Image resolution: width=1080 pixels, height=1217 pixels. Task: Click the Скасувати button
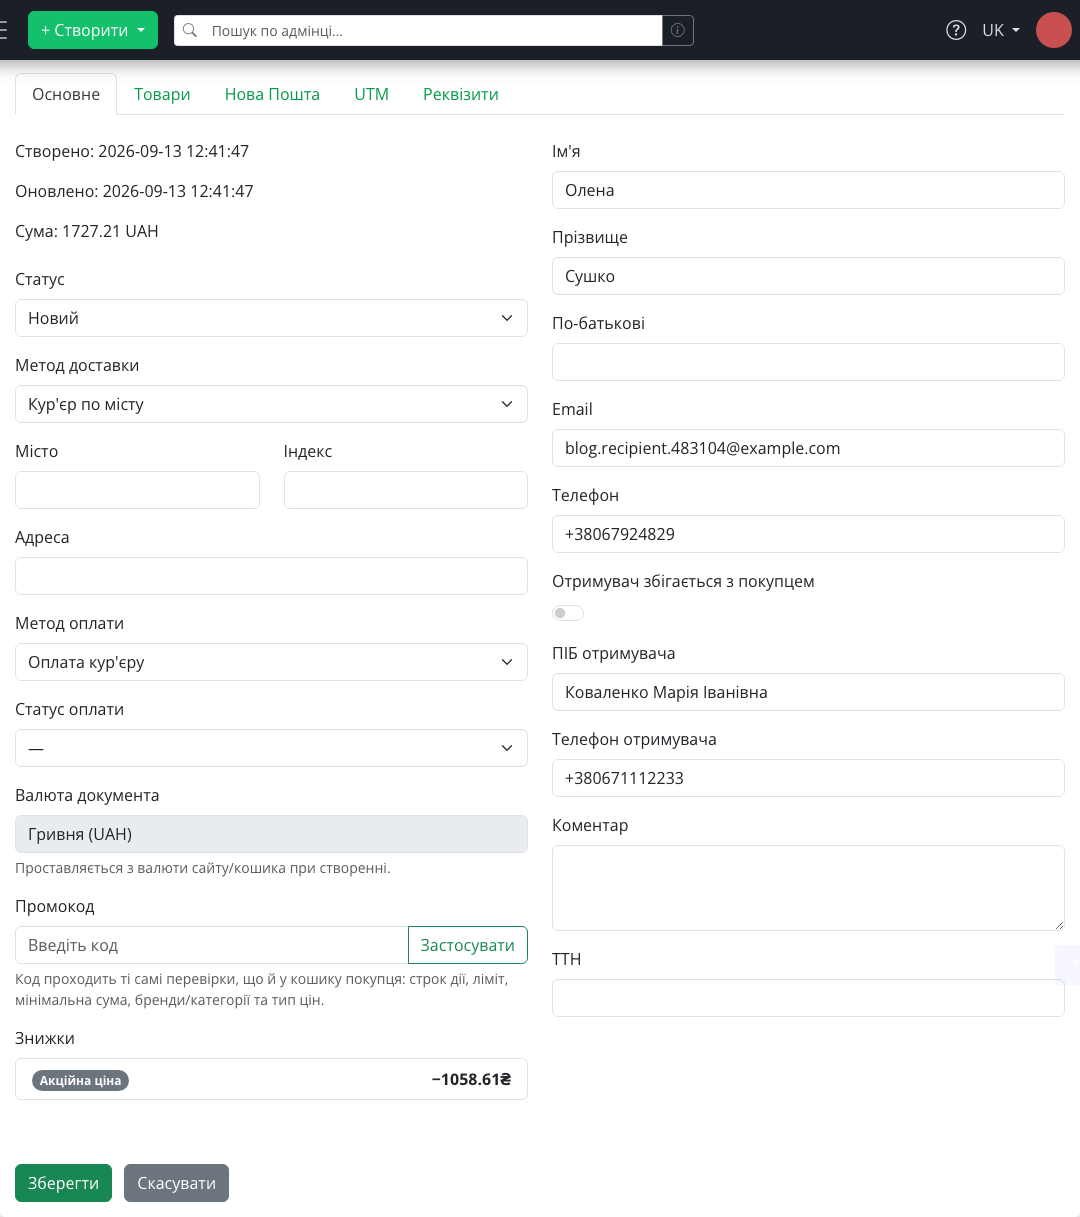[x=176, y=1183]
